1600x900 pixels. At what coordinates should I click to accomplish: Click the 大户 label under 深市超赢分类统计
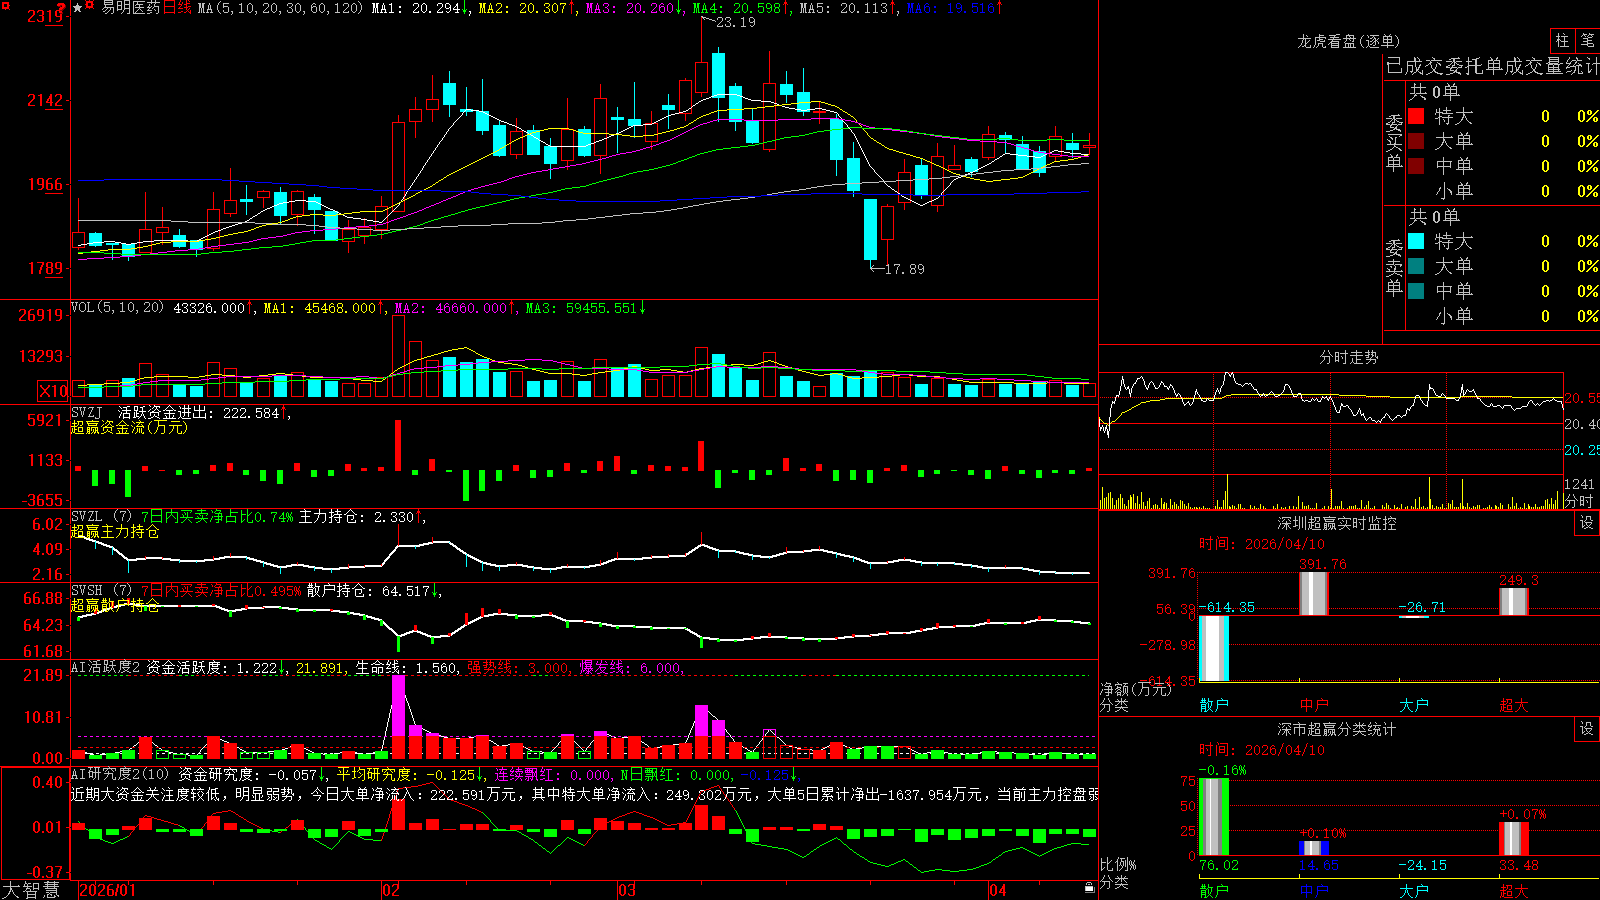(1414, 891)
